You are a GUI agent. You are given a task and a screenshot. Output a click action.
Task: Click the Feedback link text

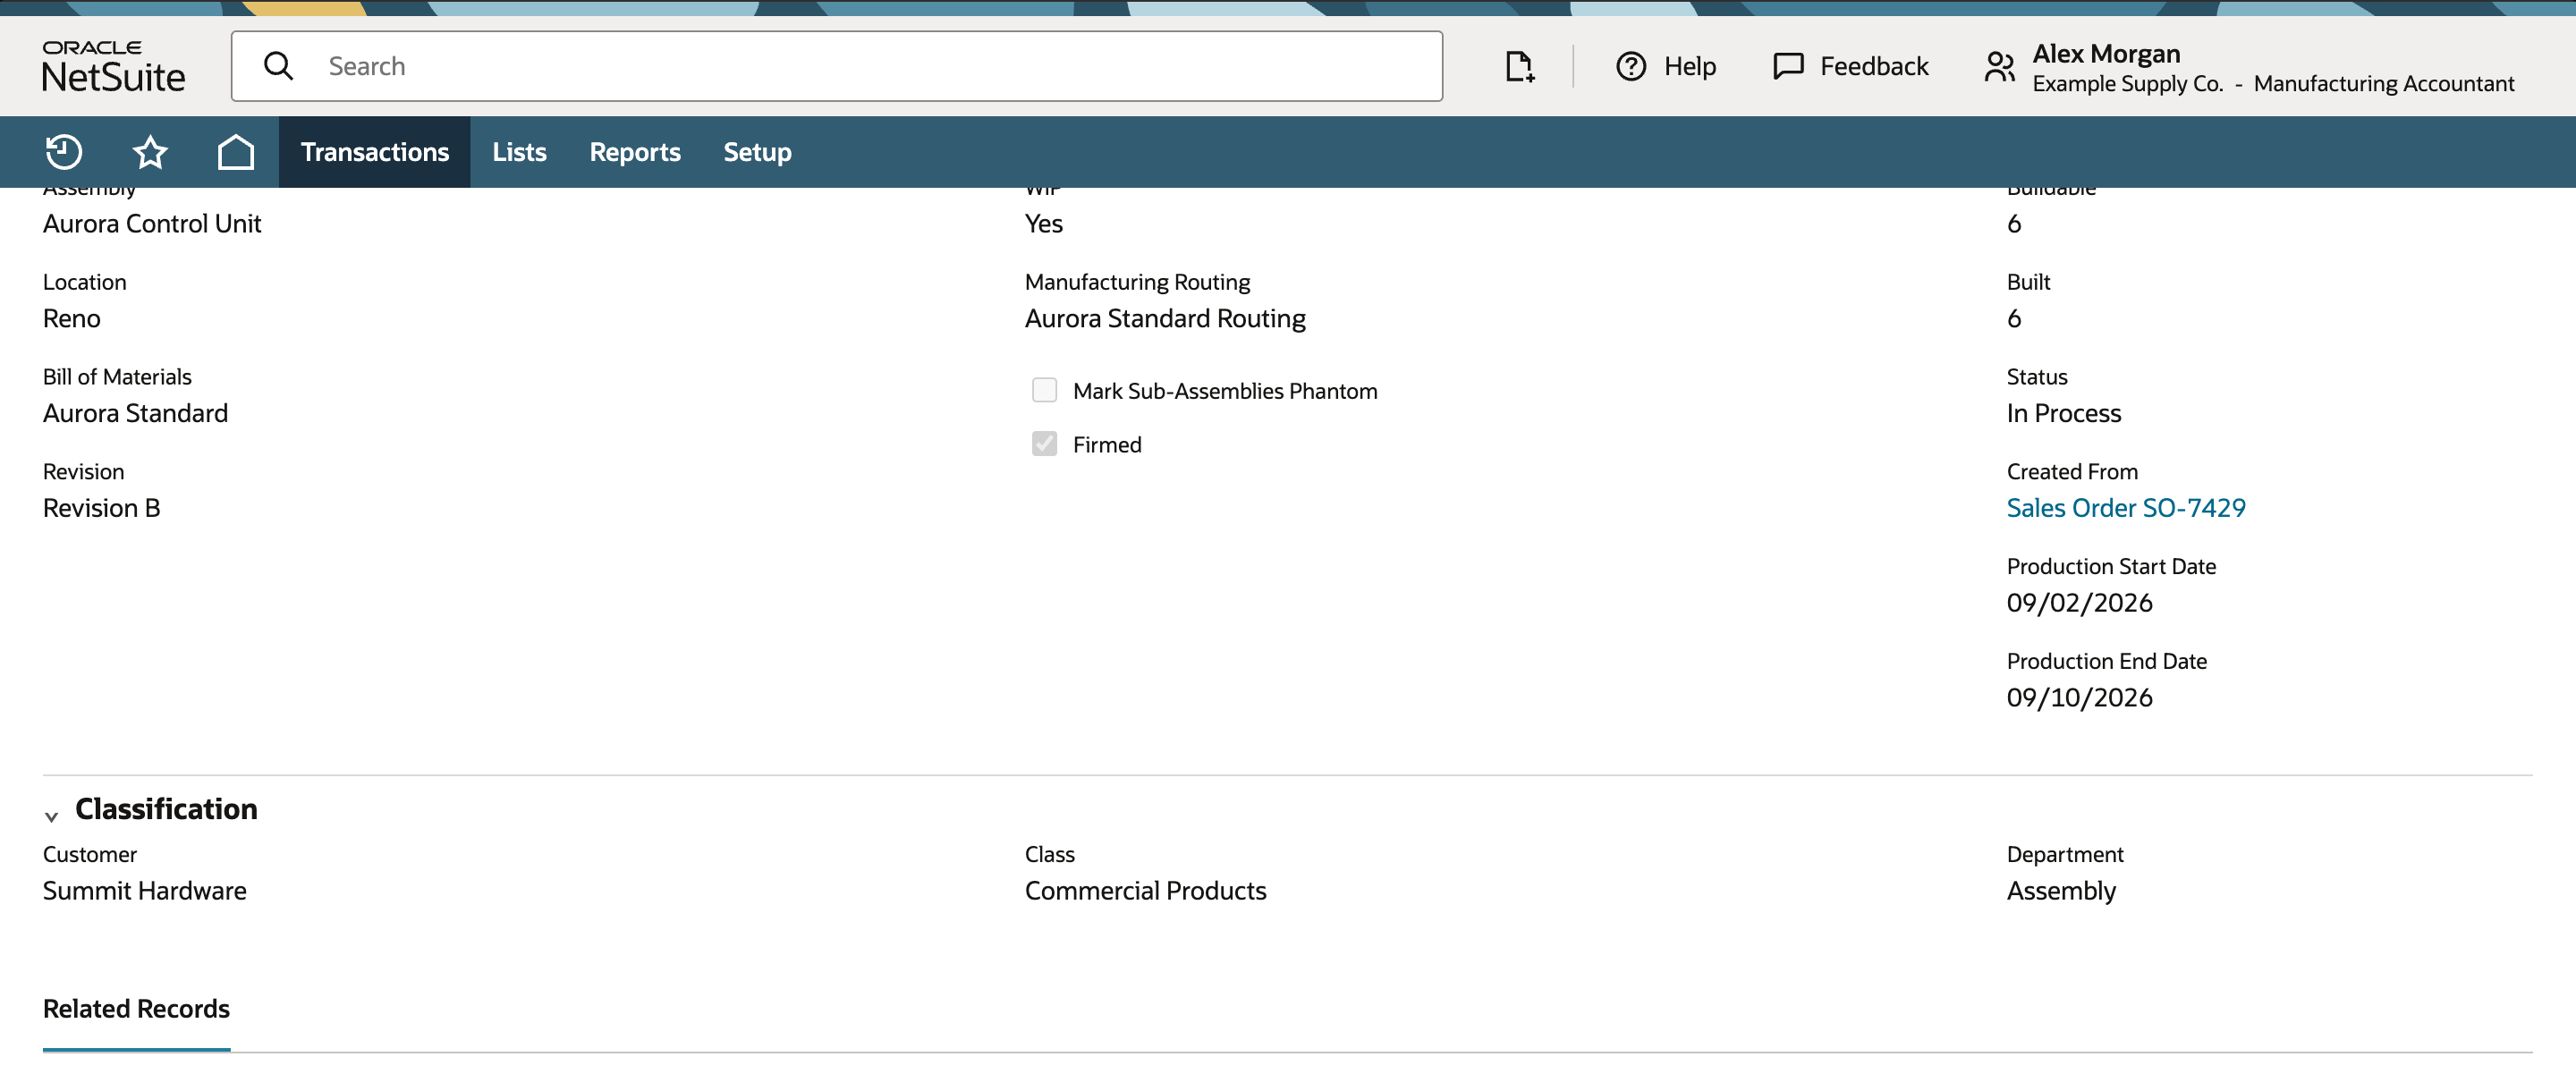tap(1873, 66)
